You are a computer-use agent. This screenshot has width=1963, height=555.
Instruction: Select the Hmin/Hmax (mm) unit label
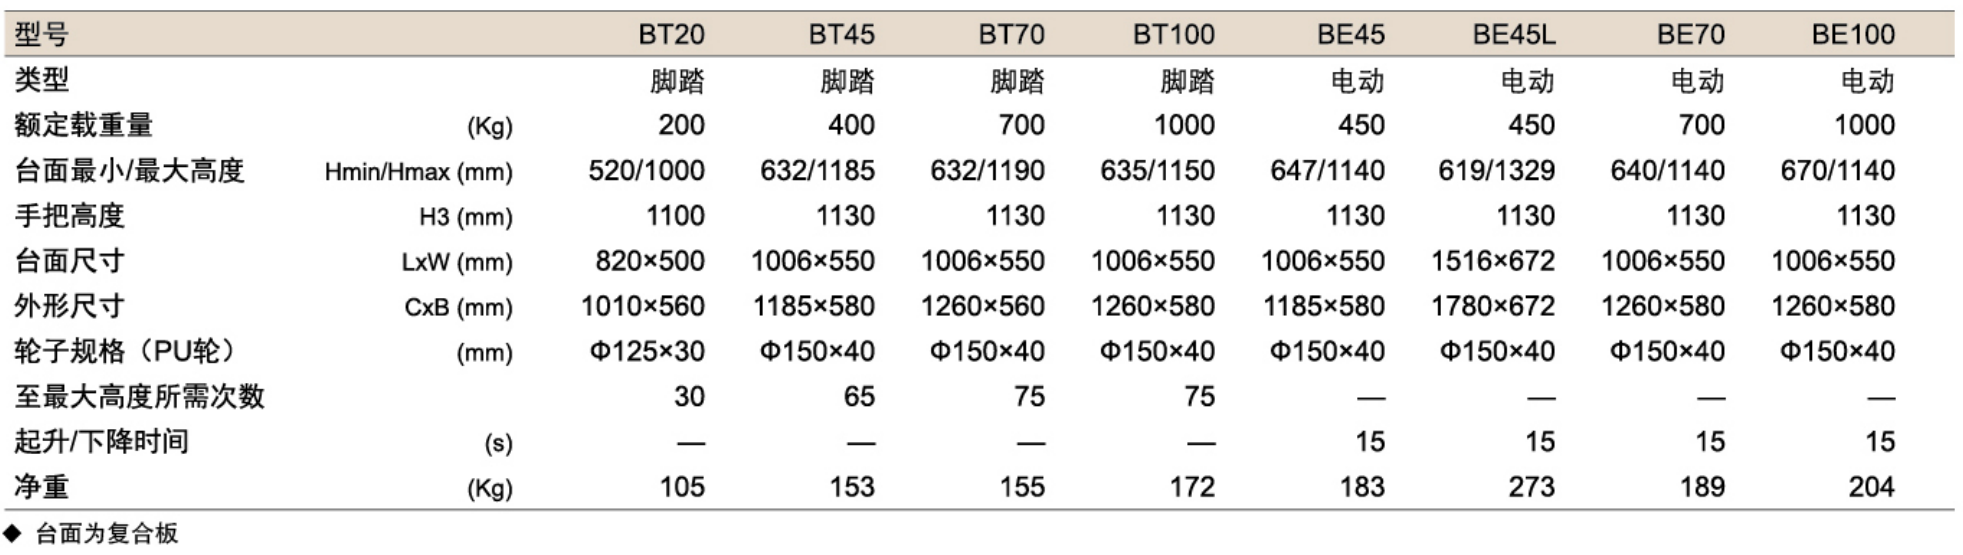tap(418, 172)
